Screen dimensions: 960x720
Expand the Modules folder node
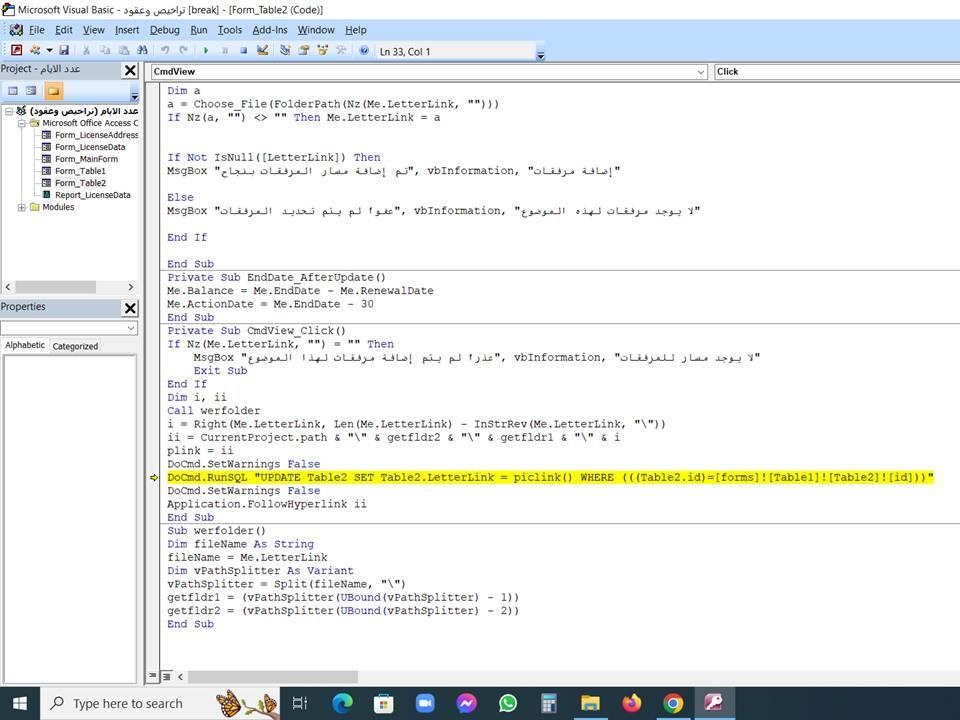coord(21,207)
